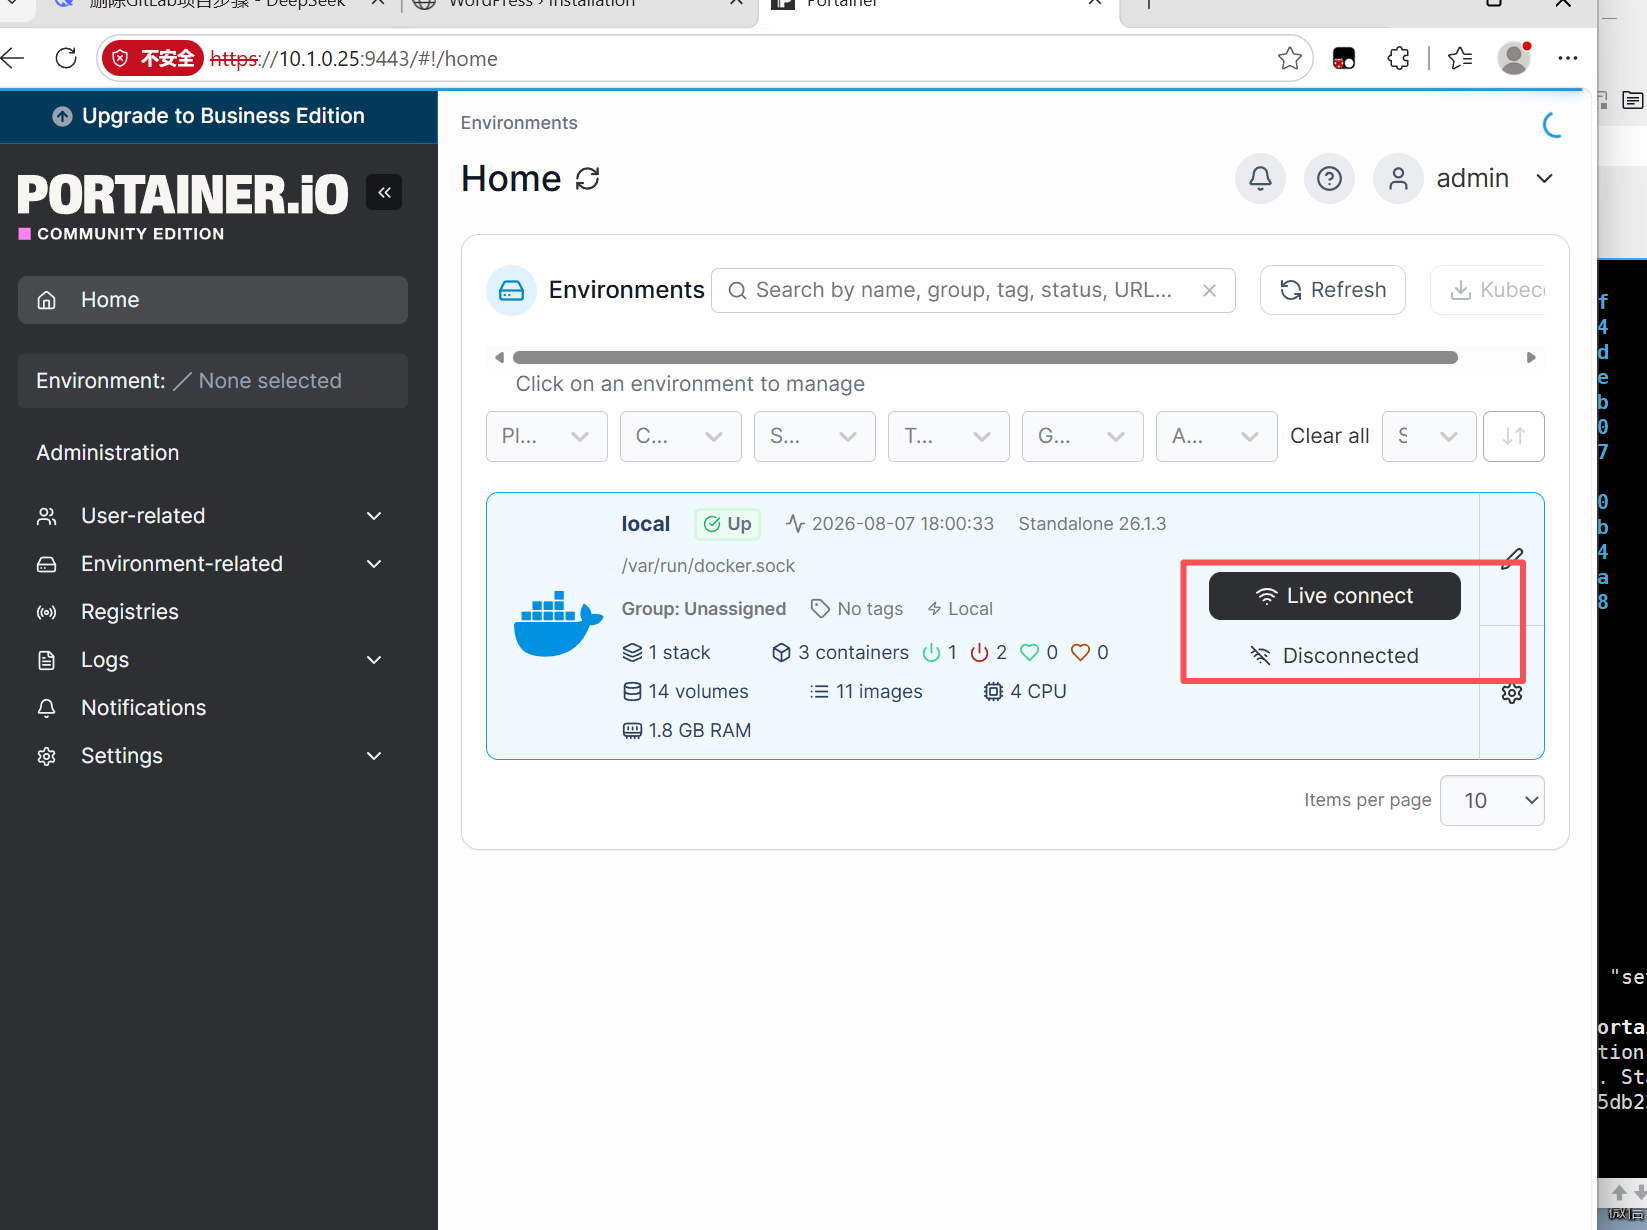This screenshot has height=1230, width=1647.
Task: Click the red-badged extension icon in toolbar
Action: (x=1344, y=58)
